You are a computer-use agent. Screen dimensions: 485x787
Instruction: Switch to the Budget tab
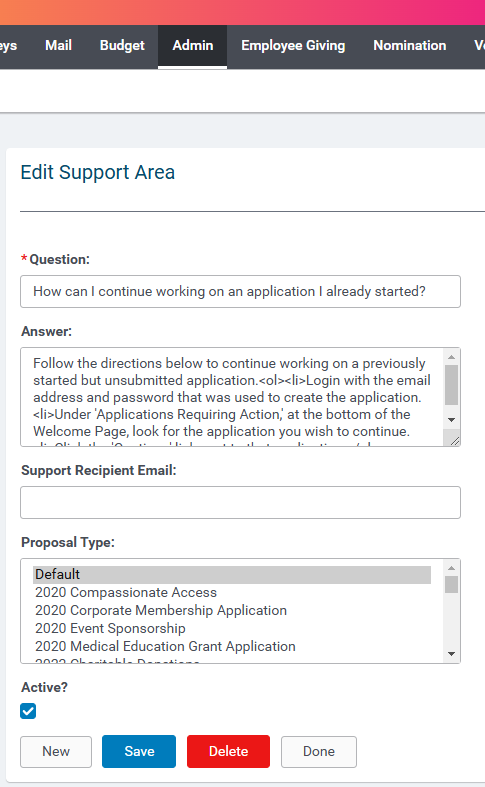coord(122,46)
